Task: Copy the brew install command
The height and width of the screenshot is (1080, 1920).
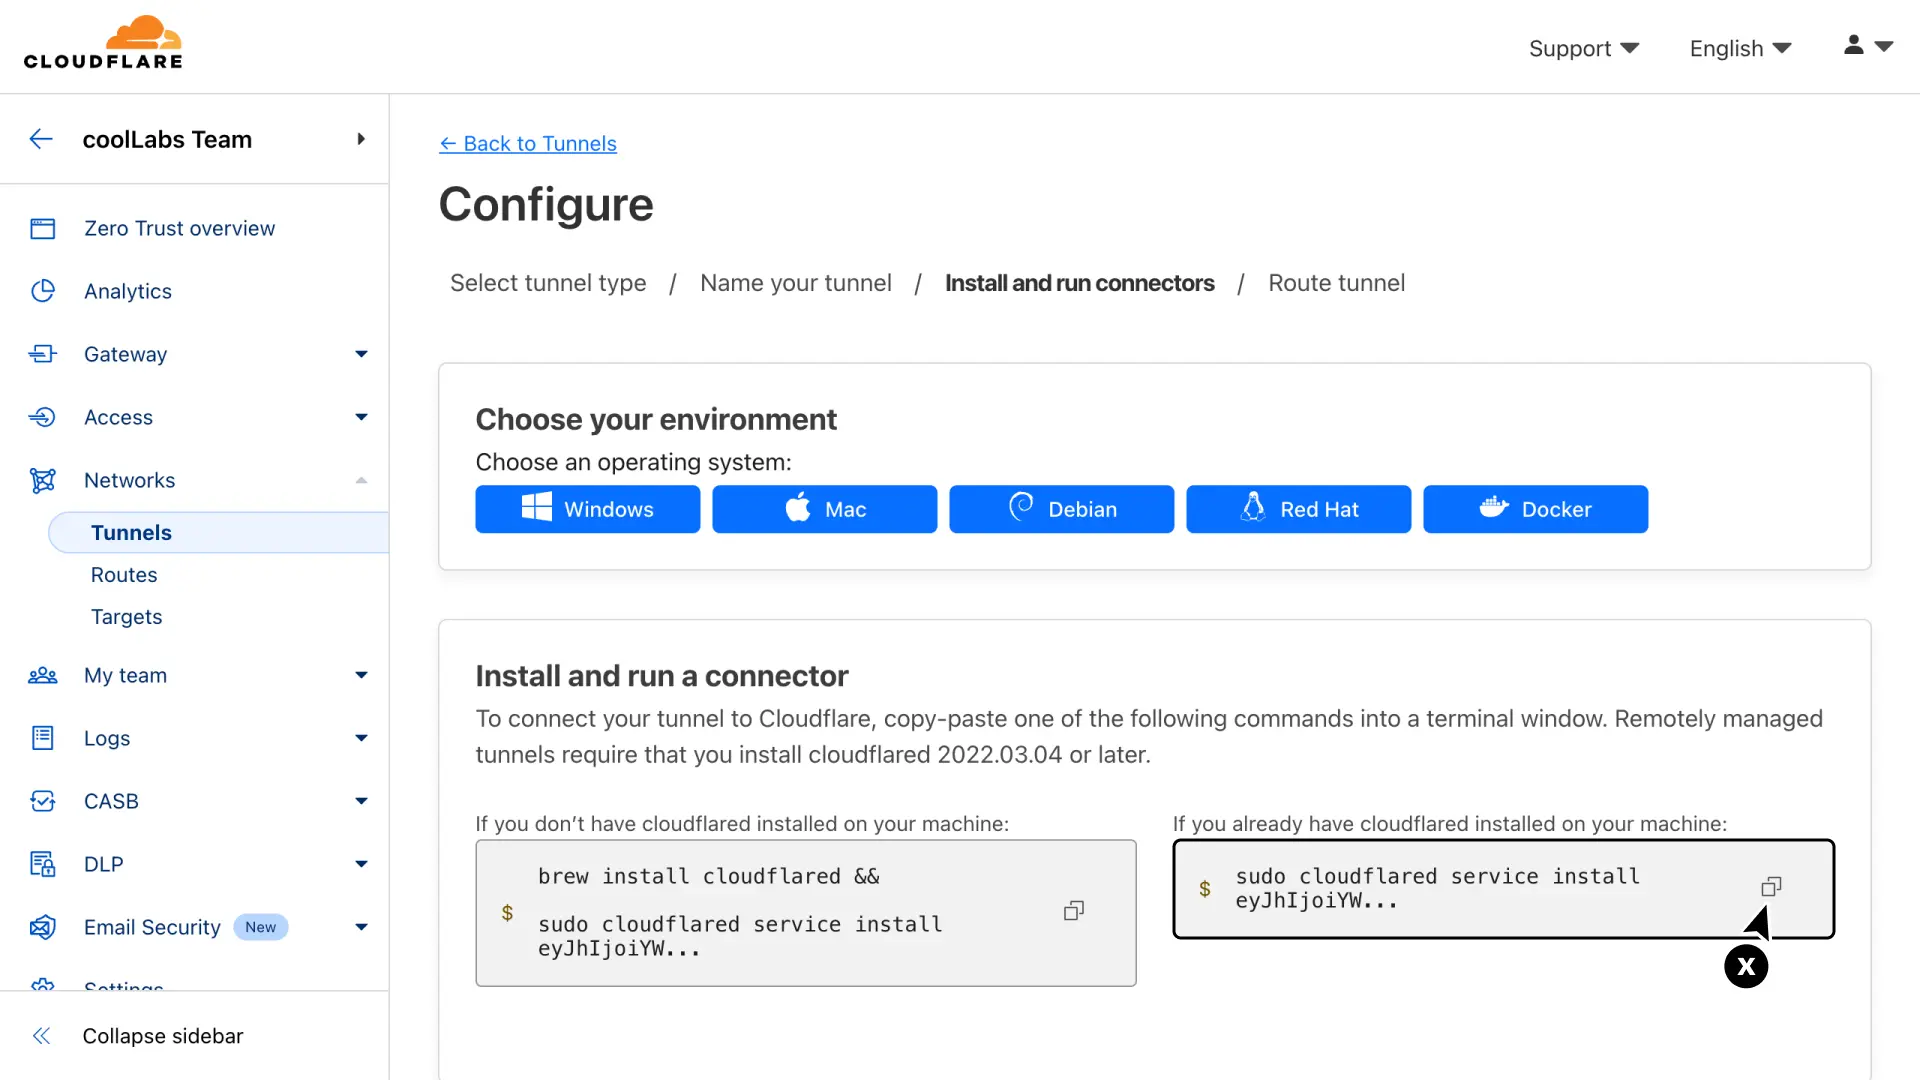Action: pyautogui.click(x=1073, y=911)
